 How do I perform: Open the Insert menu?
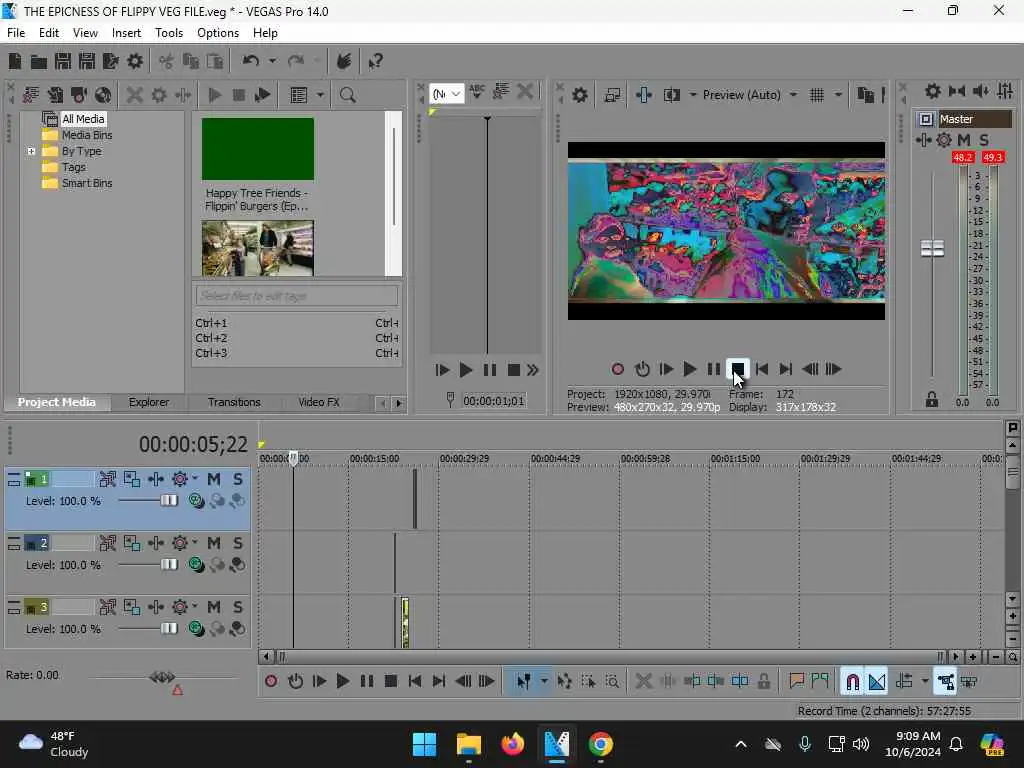(126, 33)
